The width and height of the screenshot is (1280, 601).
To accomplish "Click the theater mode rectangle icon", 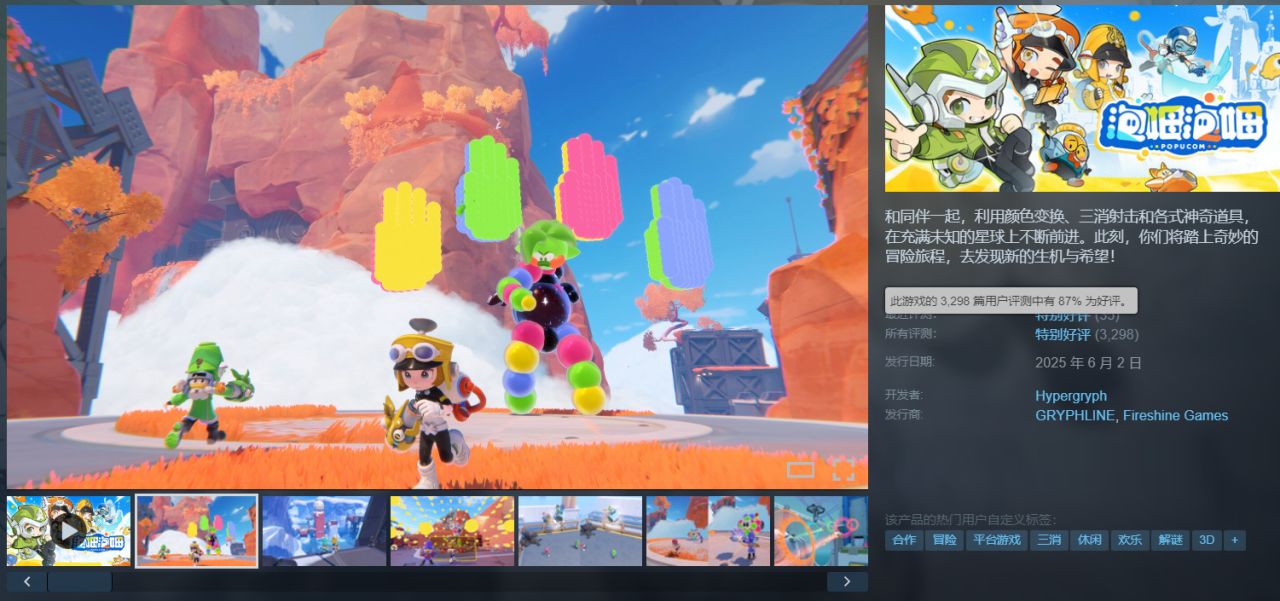I will click(801, 470).
